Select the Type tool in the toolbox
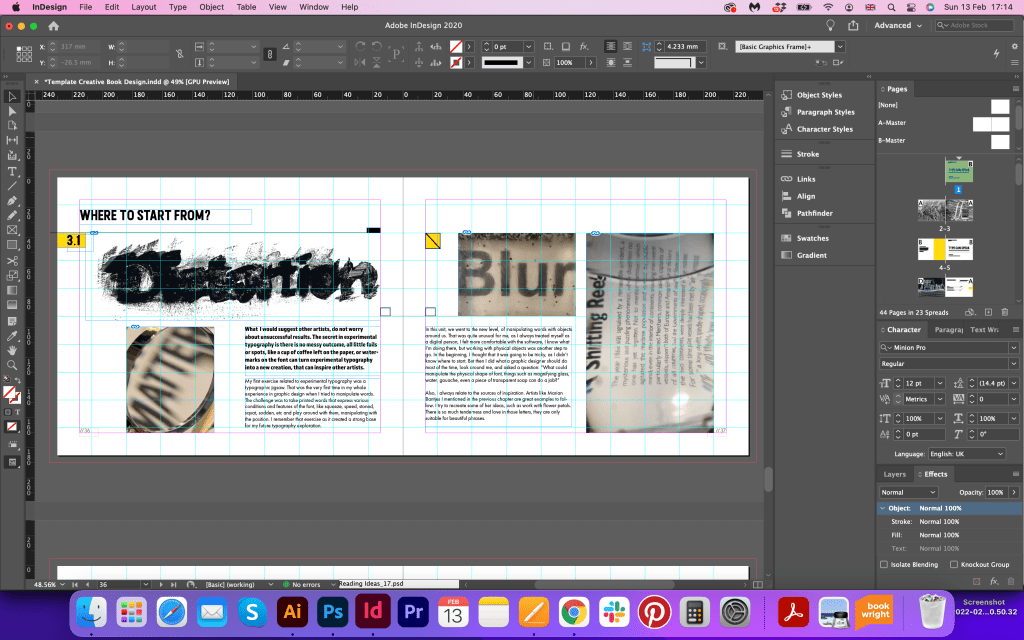This screenshot has width=1024, height=640. (x=12, y=171)
